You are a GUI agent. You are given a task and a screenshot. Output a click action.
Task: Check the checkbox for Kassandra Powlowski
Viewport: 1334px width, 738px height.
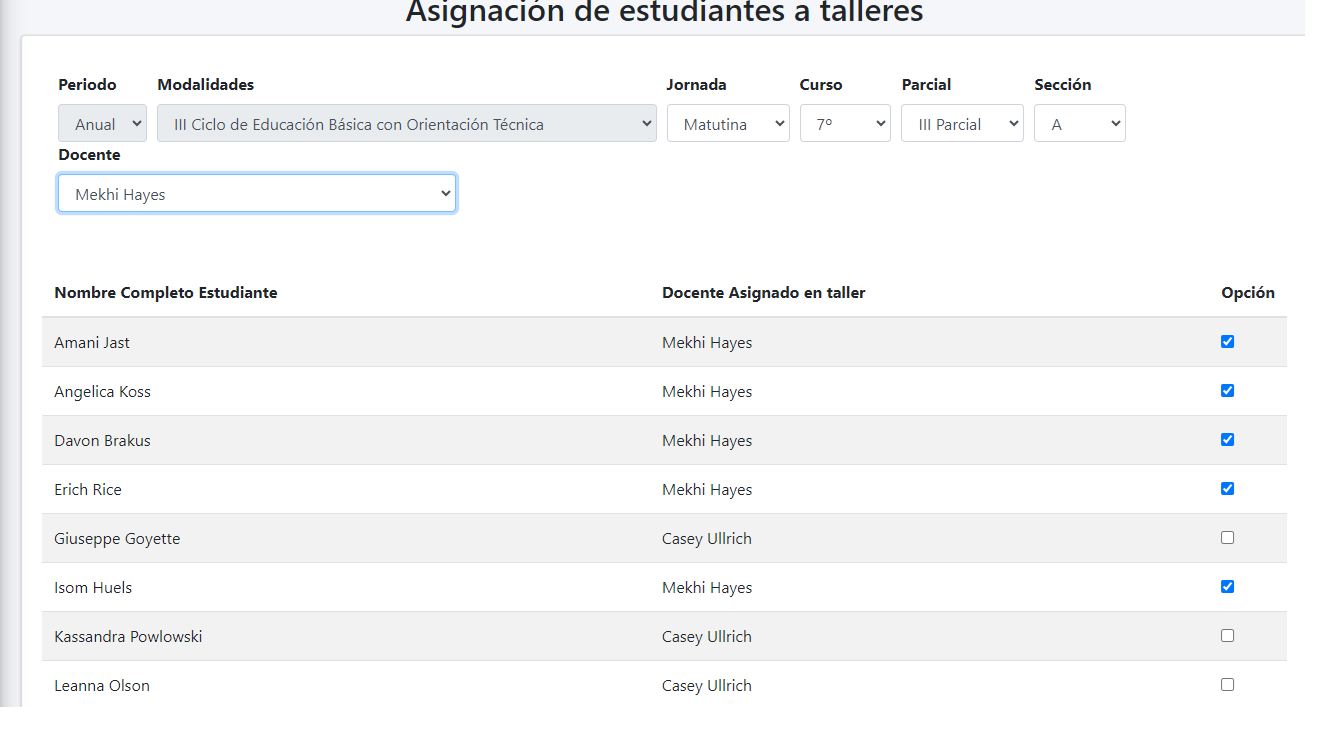click(1227, 636)
